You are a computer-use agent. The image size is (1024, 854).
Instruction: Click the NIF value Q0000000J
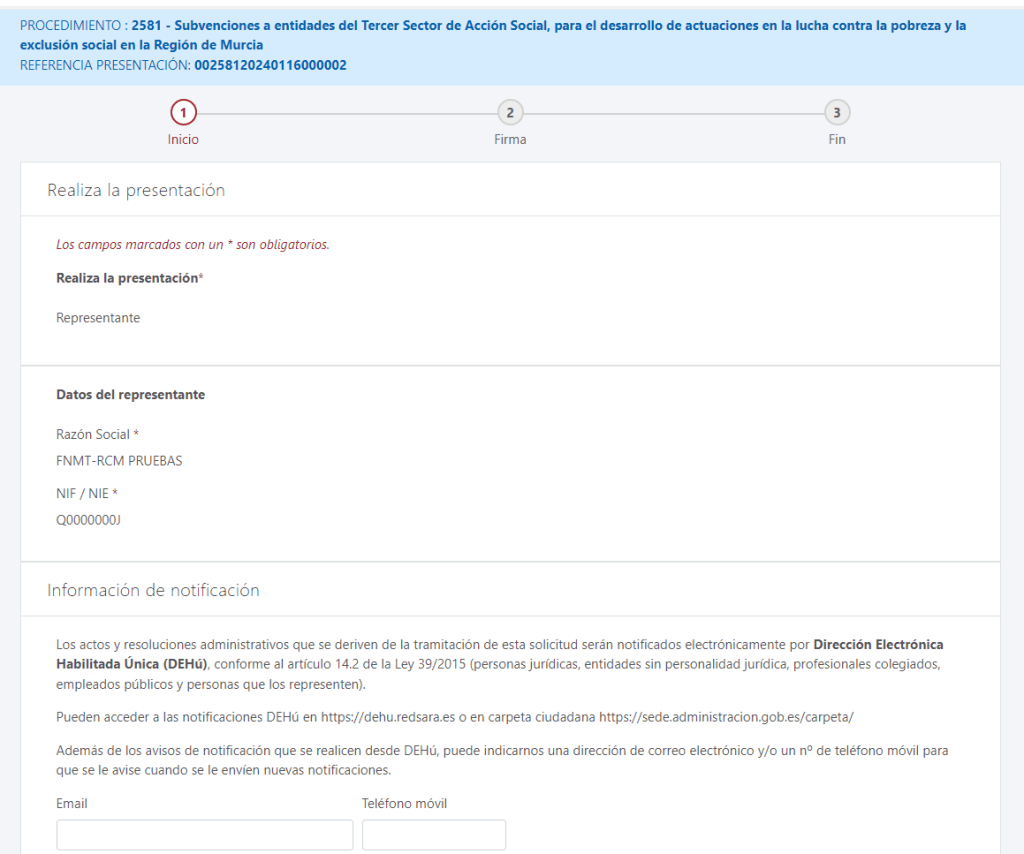[89, 520]
